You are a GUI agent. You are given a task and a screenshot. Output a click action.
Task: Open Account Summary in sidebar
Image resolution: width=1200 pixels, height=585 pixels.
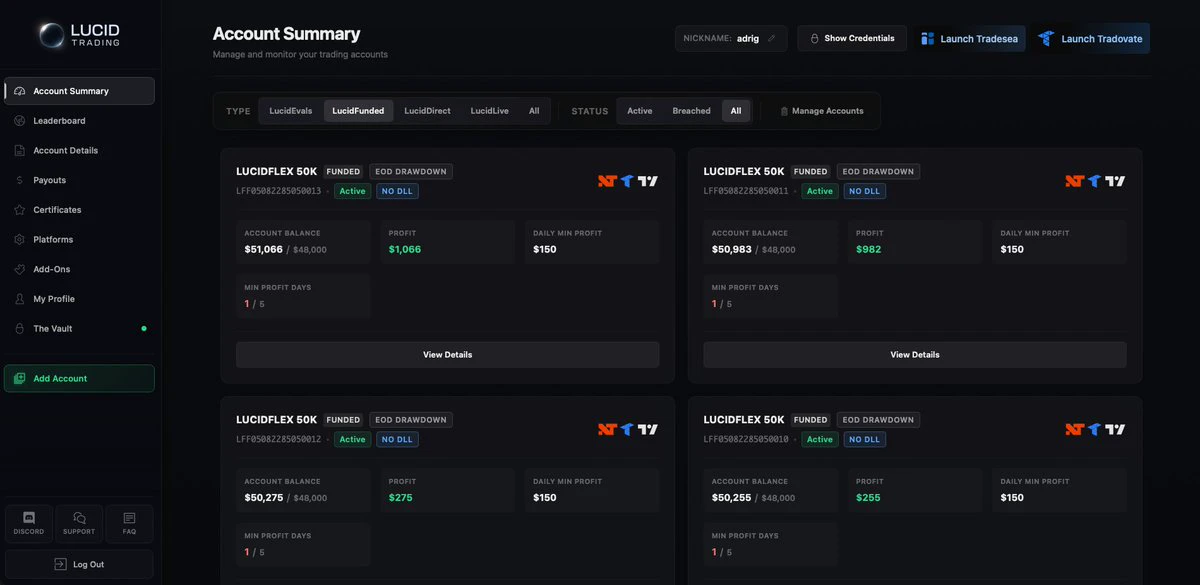click(79, 91)
